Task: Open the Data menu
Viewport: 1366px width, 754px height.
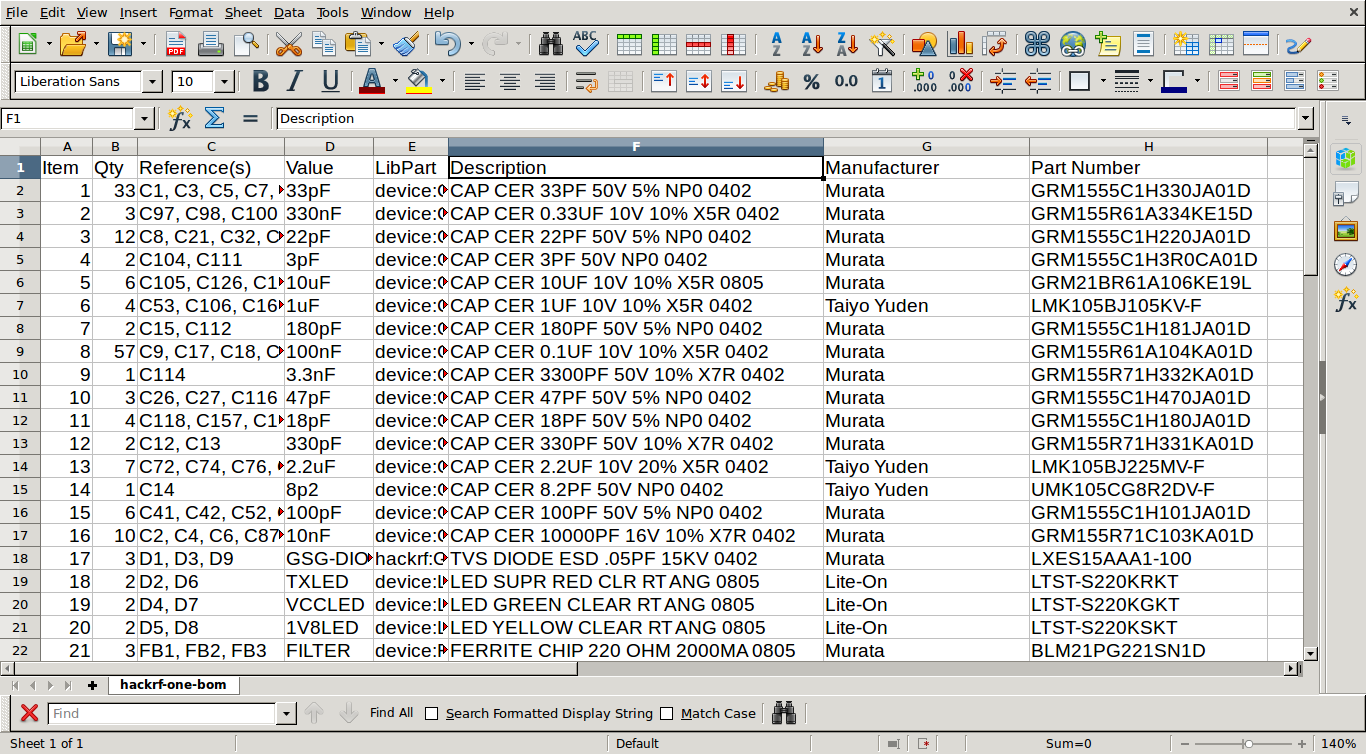Action: (289, 12)
